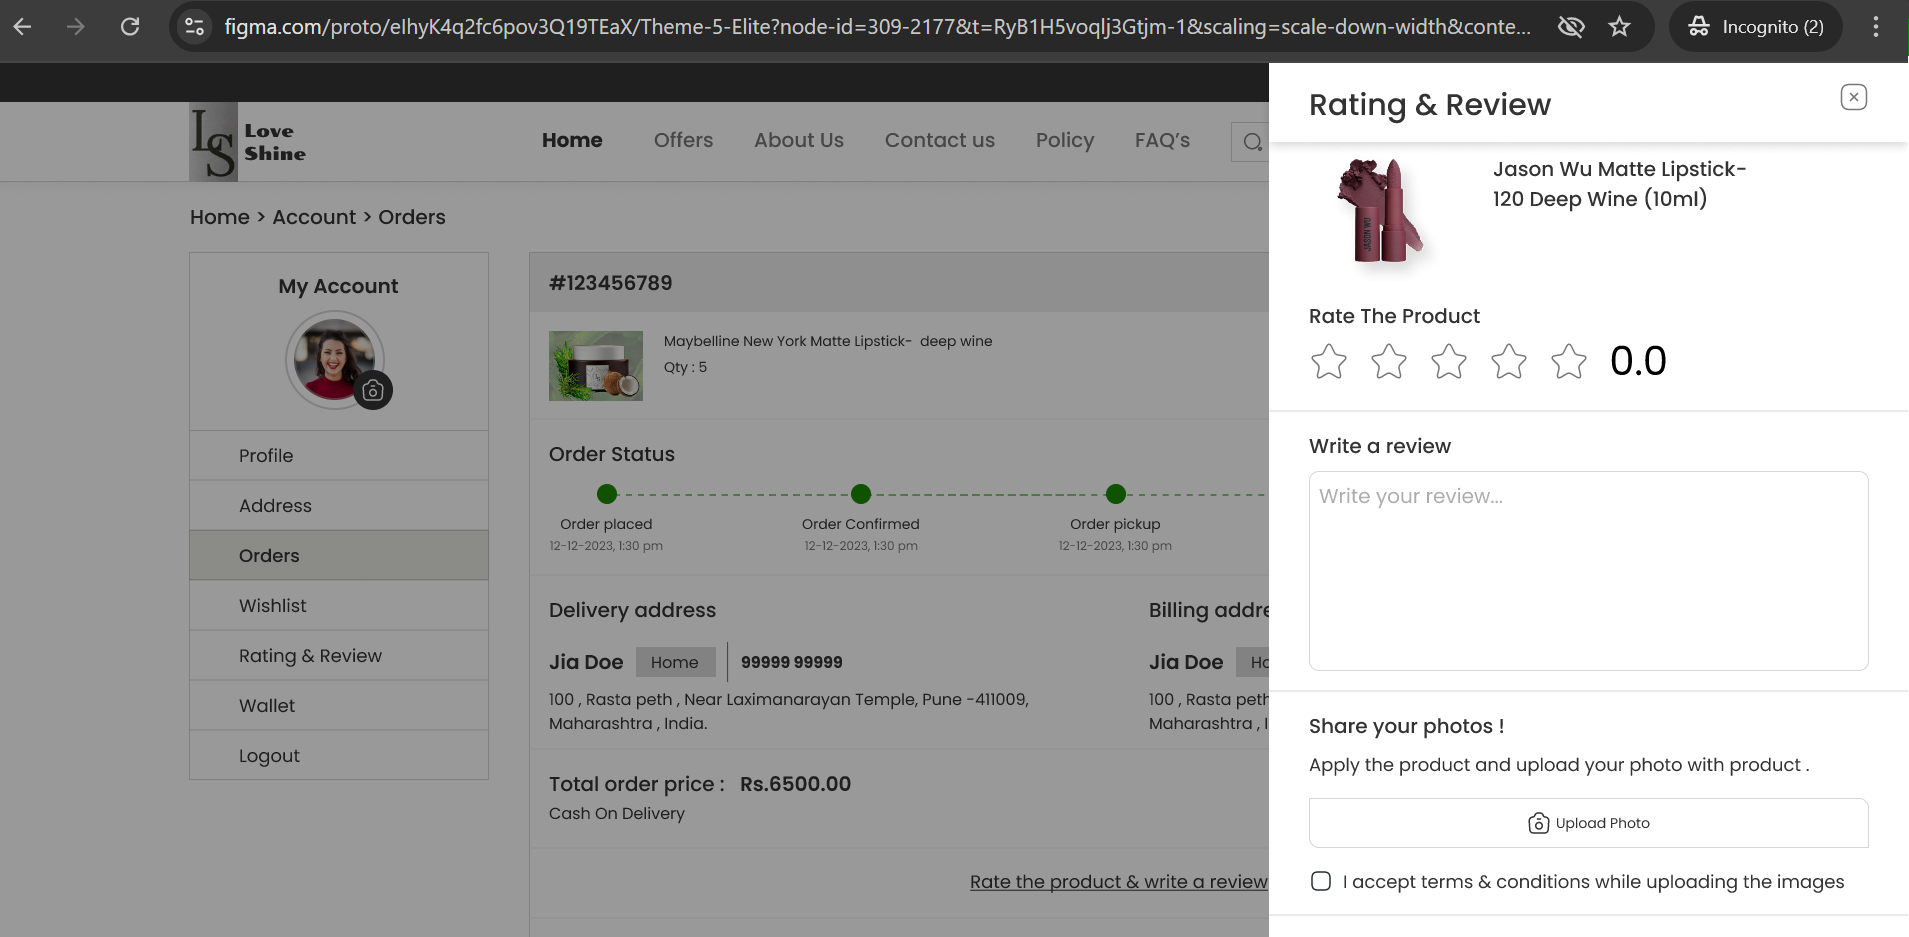The image size is (1909, 937).
Task: Select Logout in My Account sidebar
Action: point(339,756)
